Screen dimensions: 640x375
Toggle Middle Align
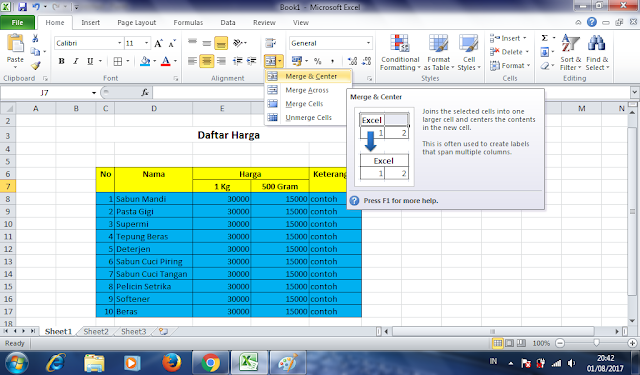pos(207,43)
